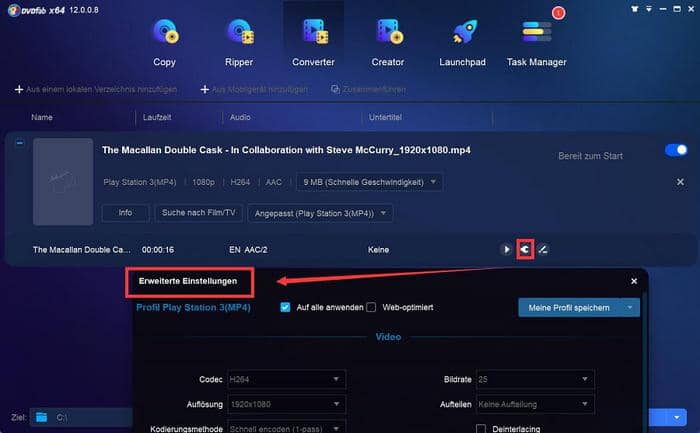Image resolution: width=700 pixels, height=433 pixels.
Task: Click the destination folder icon
Action: pyautogui.click(x=42, y=417)
